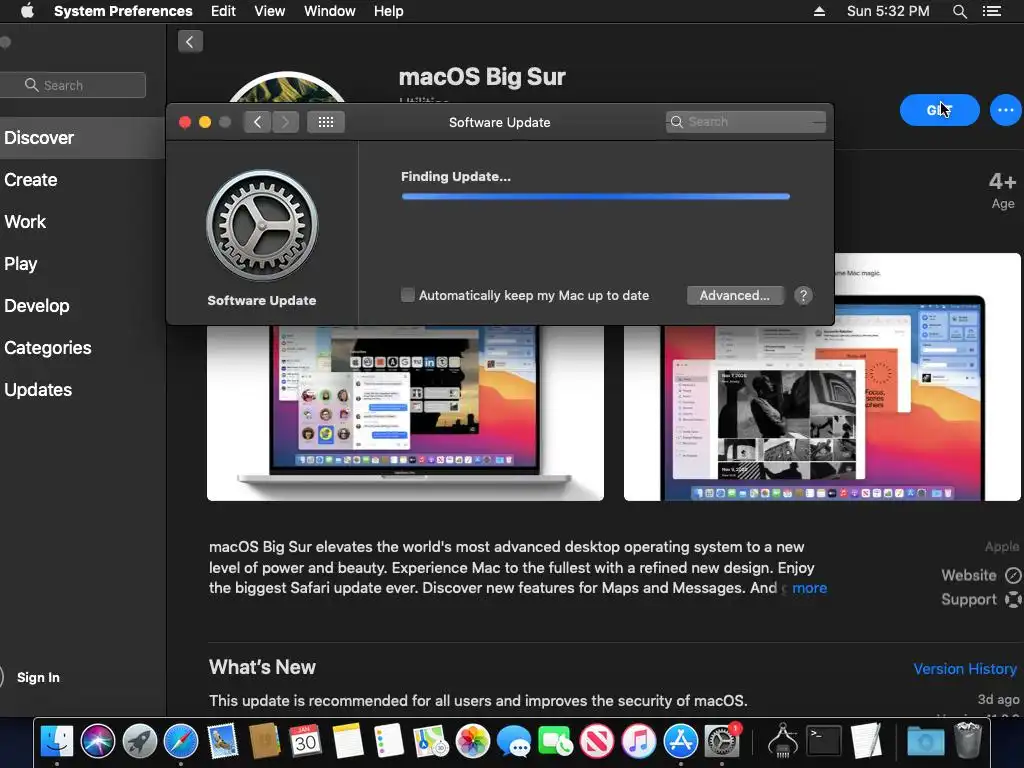
Task: Open the System Preferences menu
Action: [123, 11]
